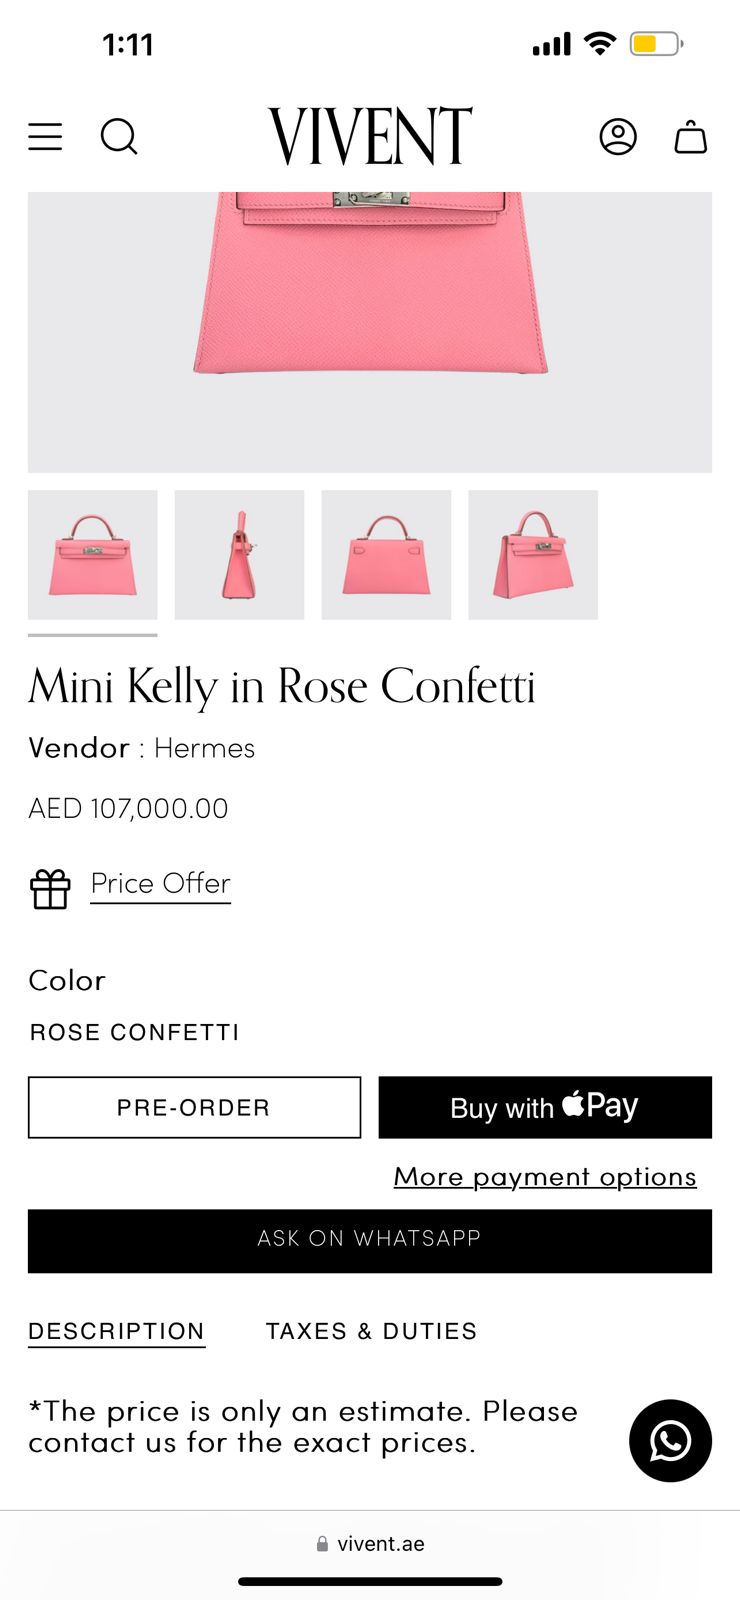Image resolution: width=740 pixels, height=1600 pixels.
Task: Click the PRE-ORDER button
Action: (194, 1107)
